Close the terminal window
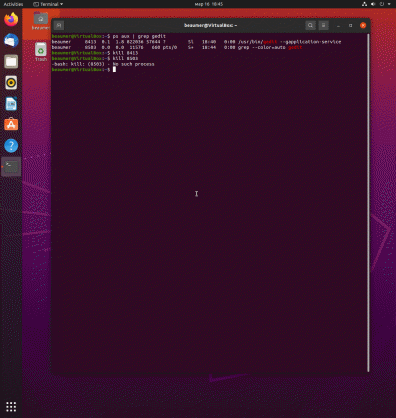Viewport: 396px width, 418px height. (363, 25)
